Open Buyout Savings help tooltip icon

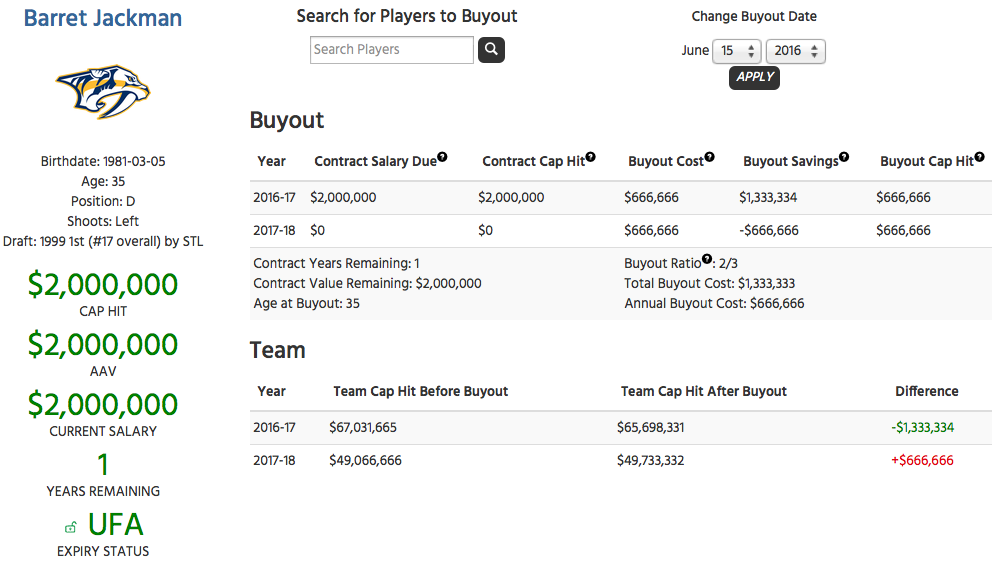coord(844,157)
